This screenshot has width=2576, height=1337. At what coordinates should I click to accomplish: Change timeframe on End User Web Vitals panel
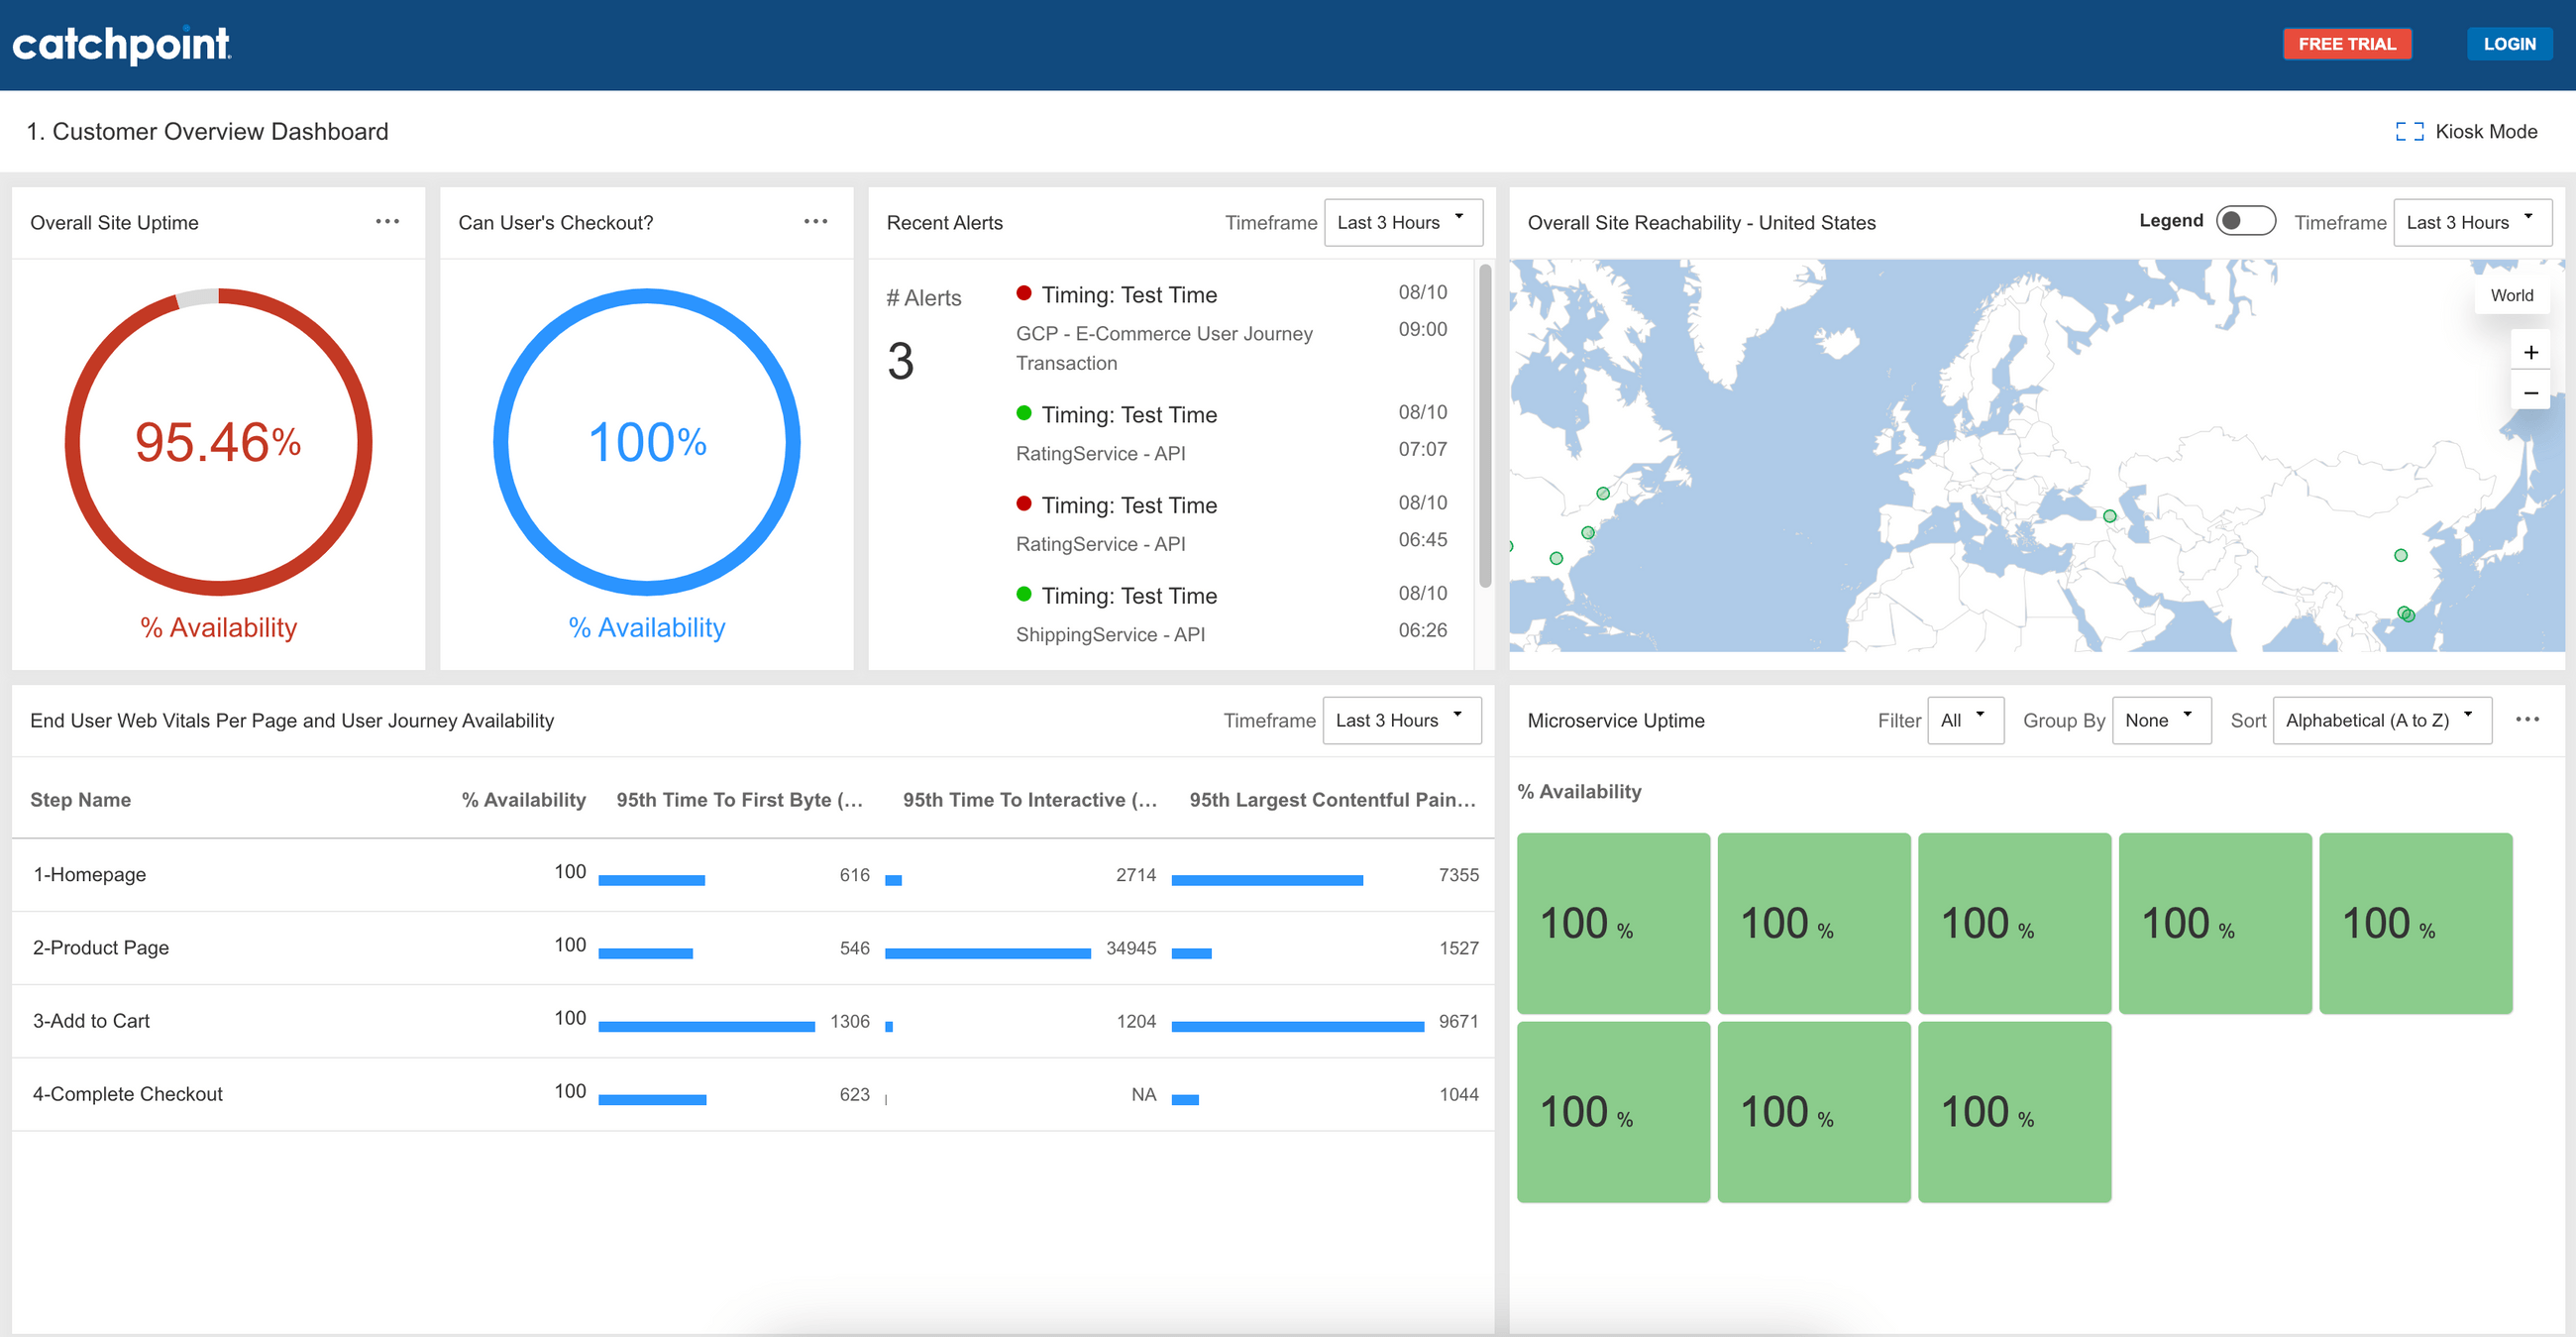coord(1402,719)
